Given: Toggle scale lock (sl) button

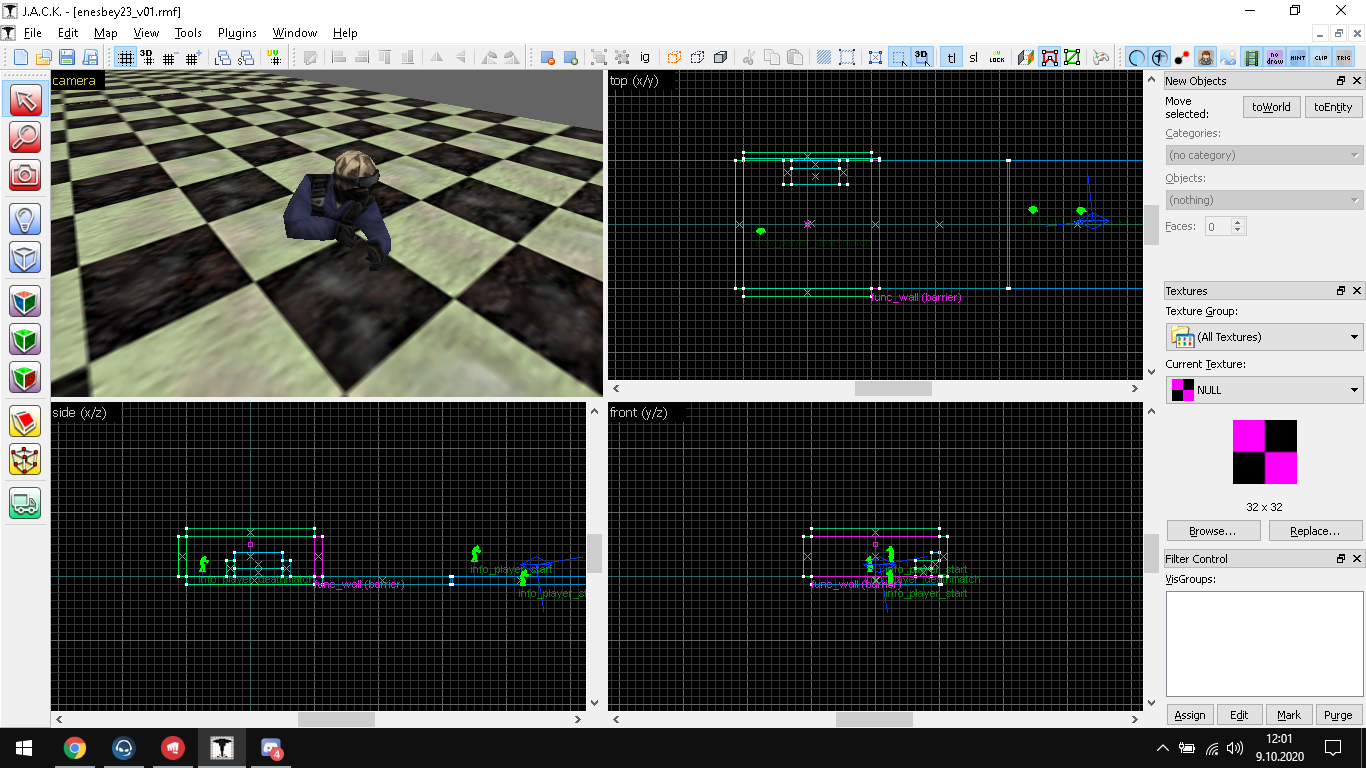Looking at the screenshot, I should coord(974,57).
